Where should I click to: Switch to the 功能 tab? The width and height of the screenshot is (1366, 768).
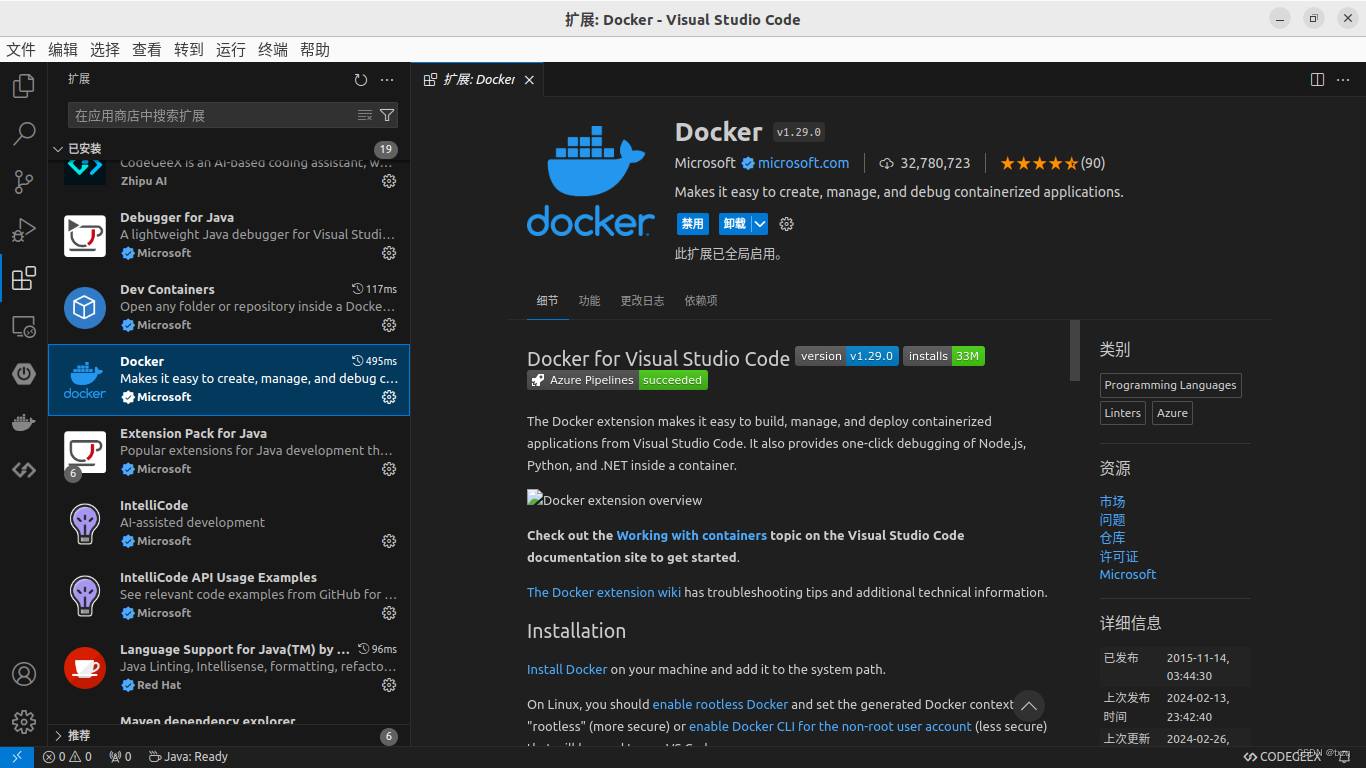coord(589,301)
